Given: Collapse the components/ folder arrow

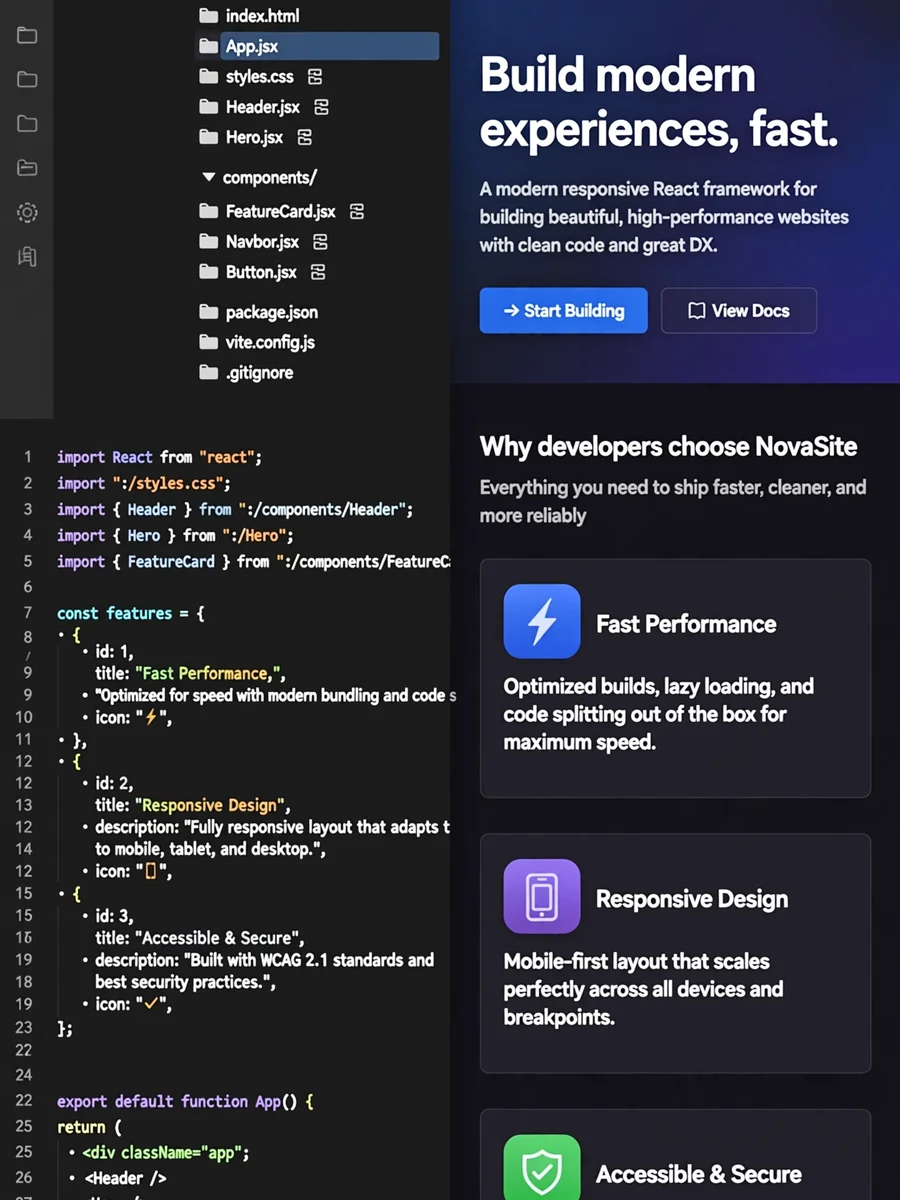Looking at the screenshot, I should coord(208,178).
